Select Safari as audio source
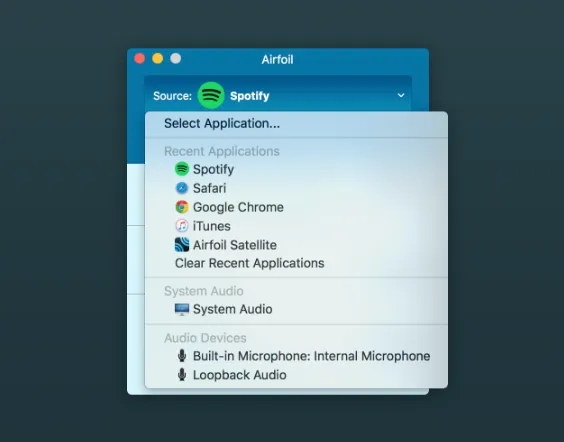The width and height of the screenshot is (564, 442). pos(296,188)
